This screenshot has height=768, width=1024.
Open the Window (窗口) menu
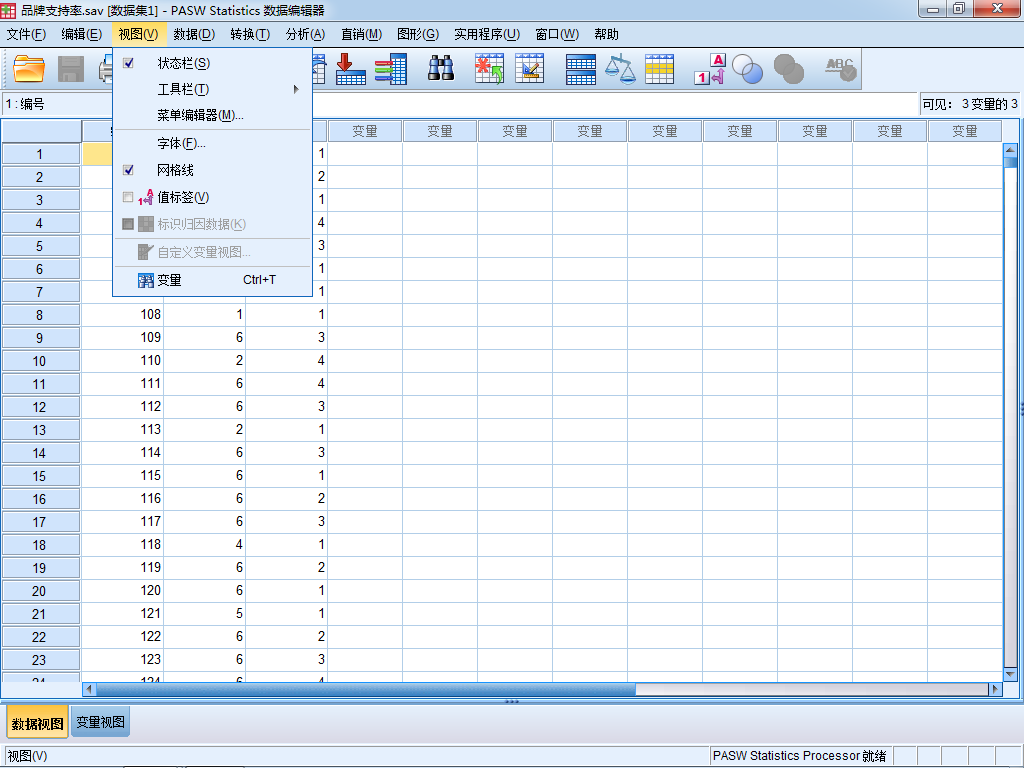coord(557,35)
